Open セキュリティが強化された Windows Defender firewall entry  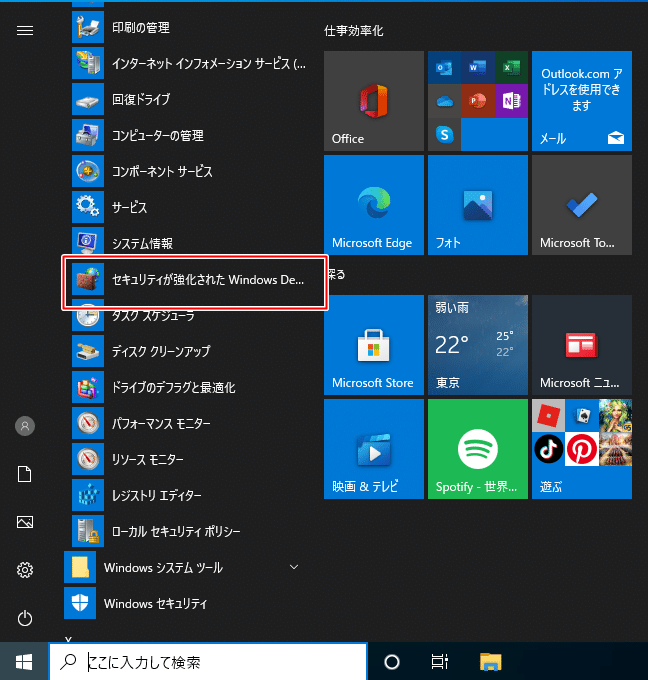point(195,280)
